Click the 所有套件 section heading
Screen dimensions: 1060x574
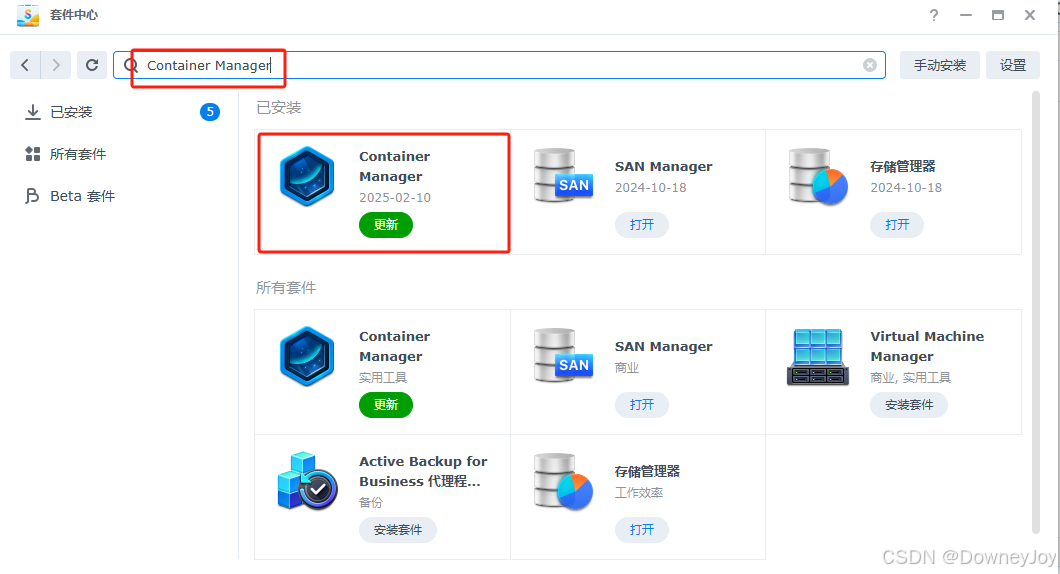click(285, 288)
